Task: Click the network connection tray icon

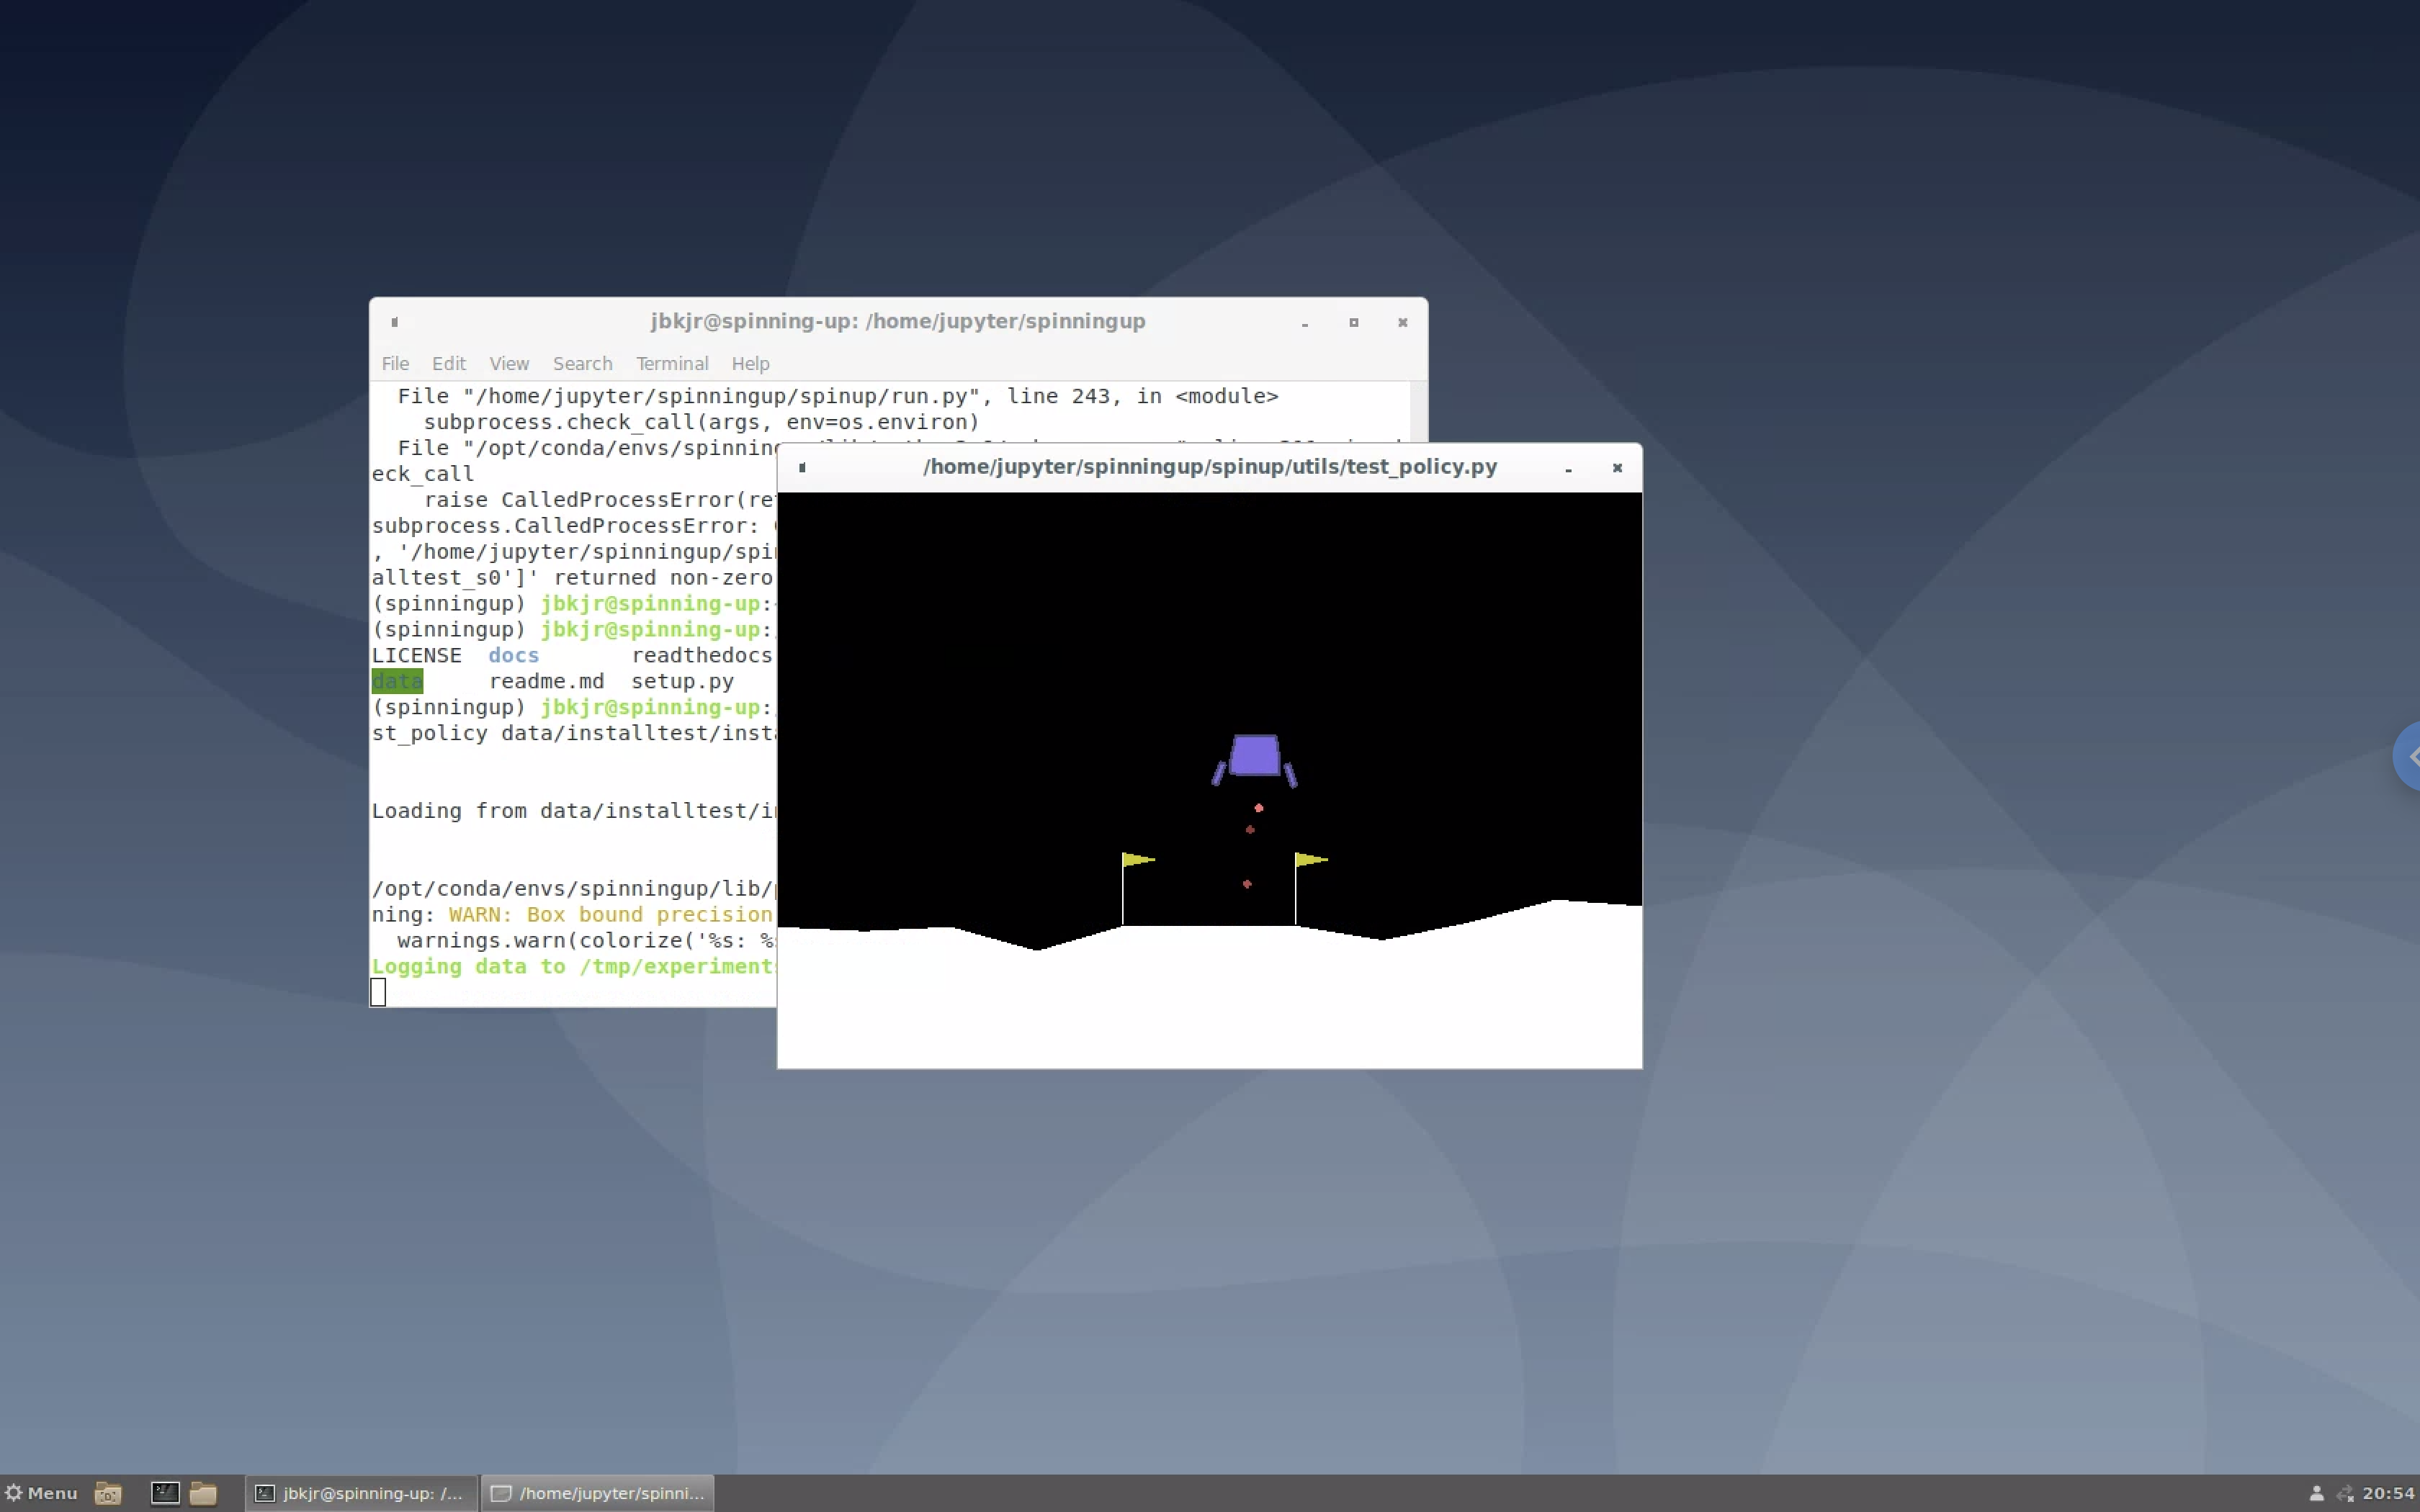Action: [2346, 1493]
